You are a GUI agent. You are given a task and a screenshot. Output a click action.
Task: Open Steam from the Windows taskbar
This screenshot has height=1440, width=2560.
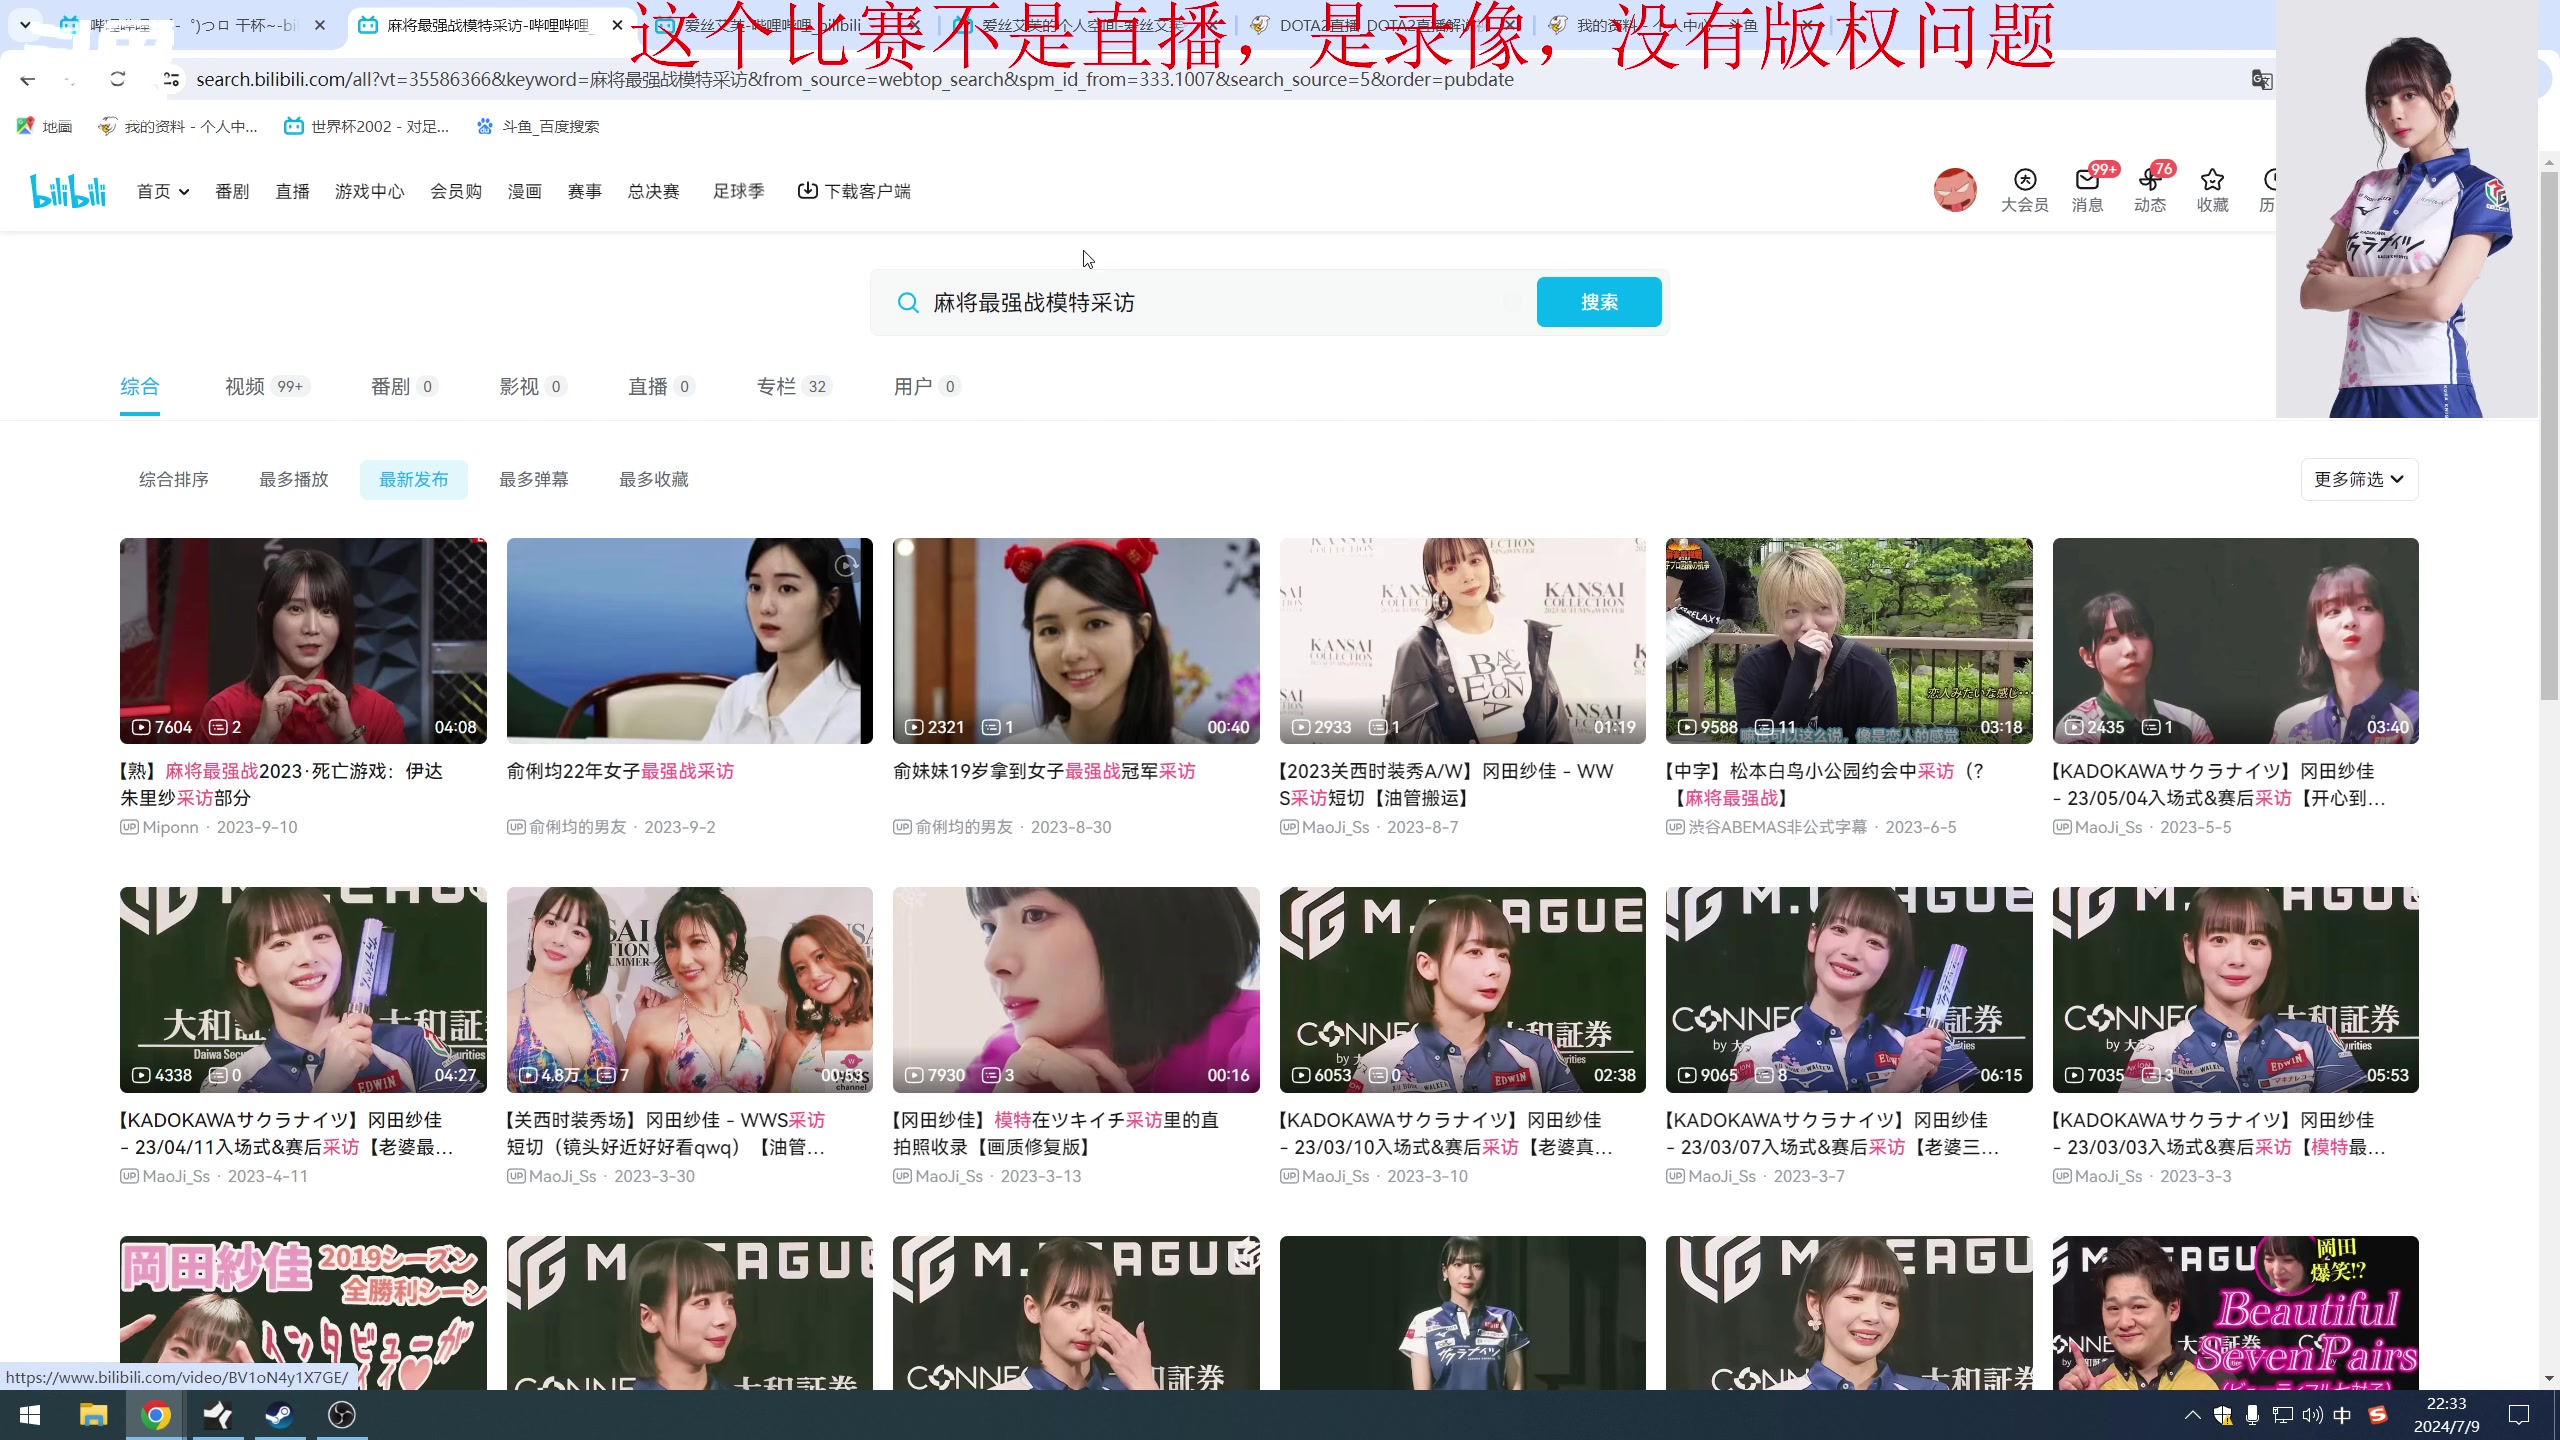(x=279, y=1415)
